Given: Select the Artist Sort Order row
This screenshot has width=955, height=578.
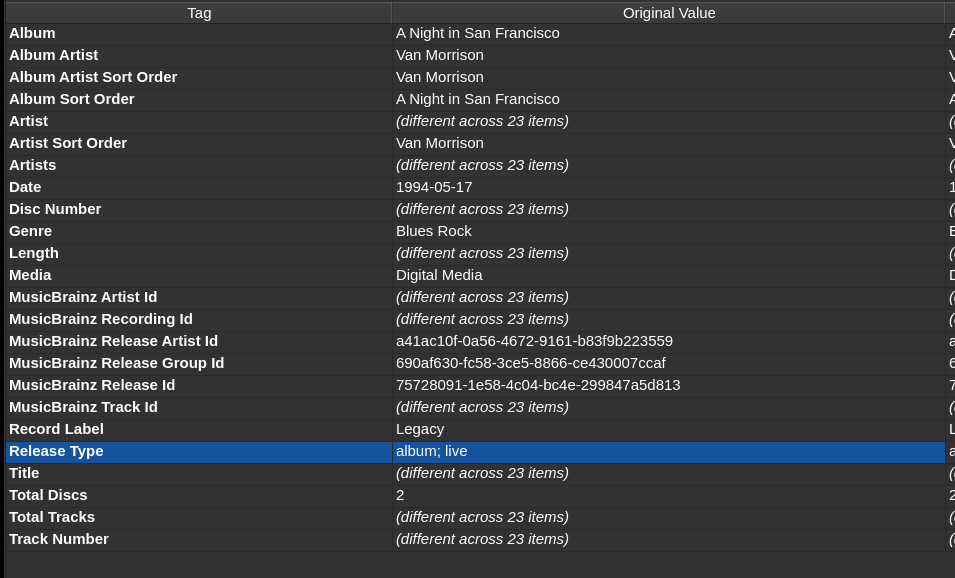Looking at the screenshot, I should tap(68, 143).
